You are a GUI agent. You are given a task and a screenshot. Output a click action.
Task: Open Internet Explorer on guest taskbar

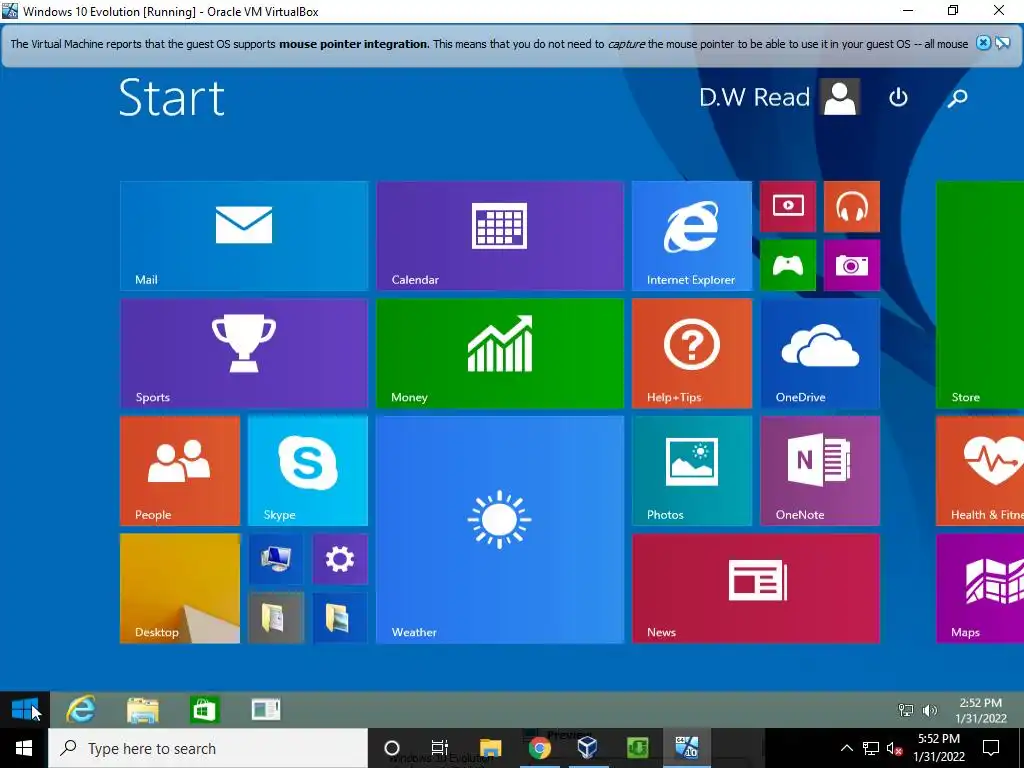pos(81,709)
